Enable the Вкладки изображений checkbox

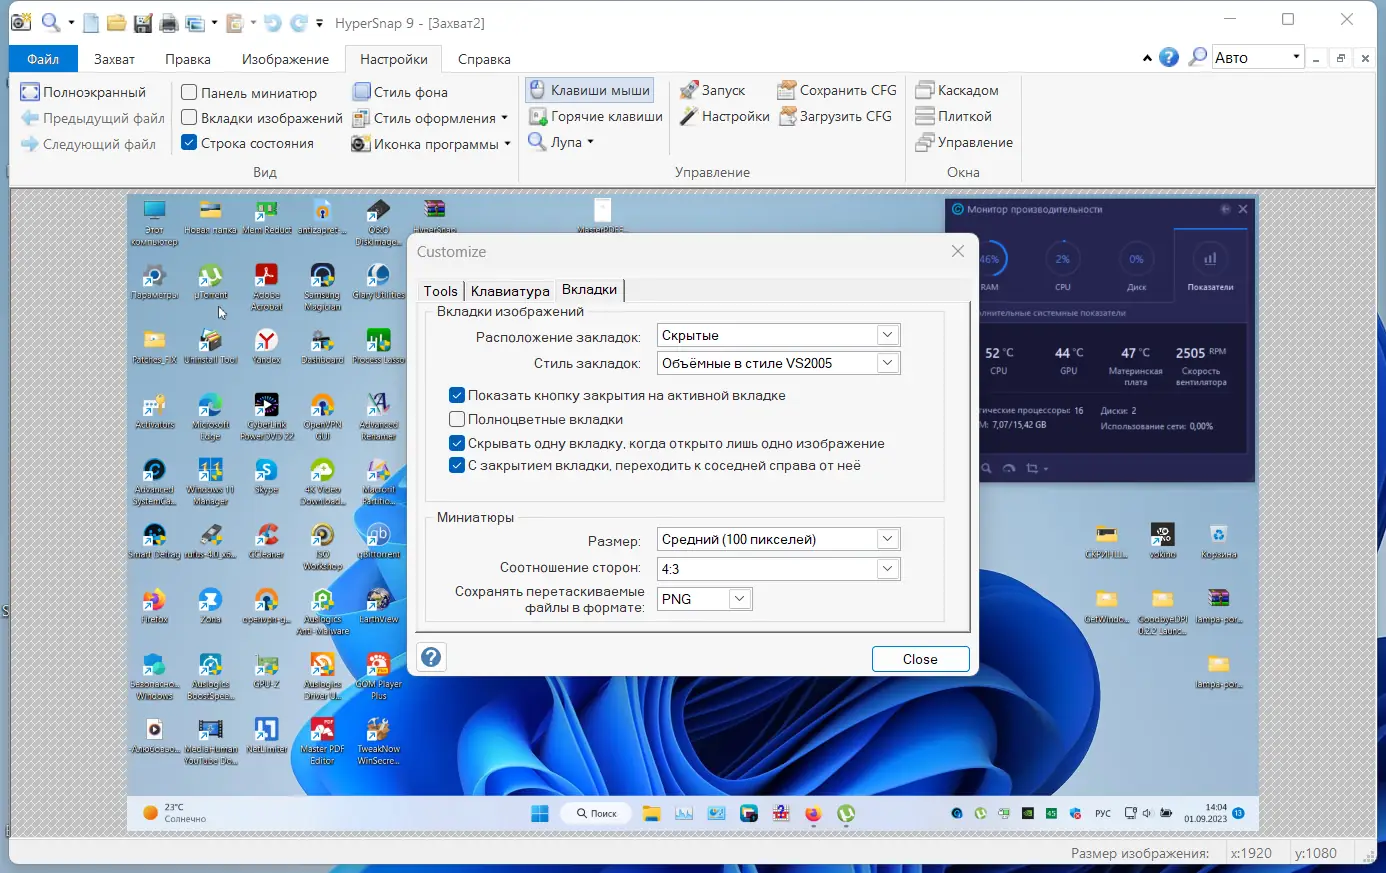tap(189, 118)
